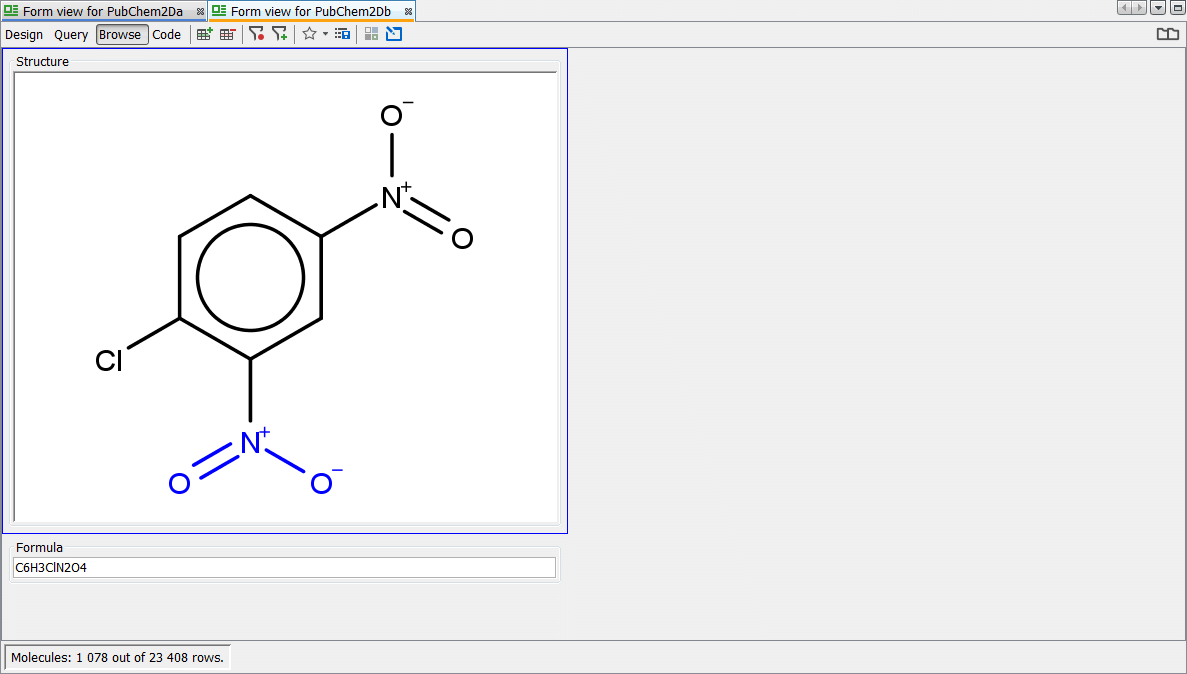Toggle Browse mode button

pyautogui.click(x=121, y=35)
